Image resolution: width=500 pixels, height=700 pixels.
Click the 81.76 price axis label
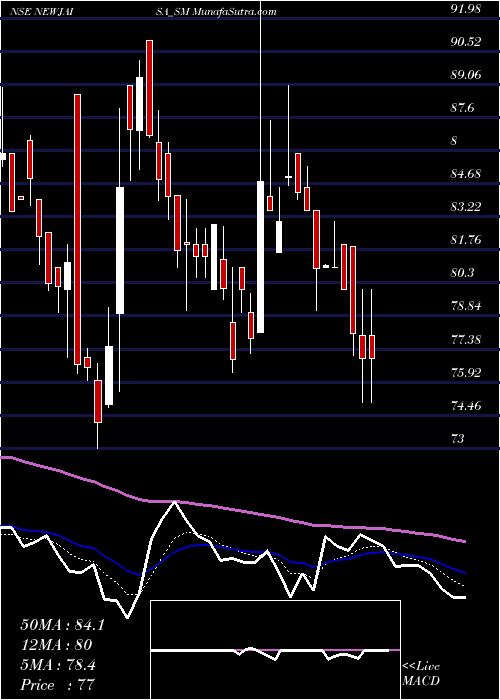(466, 240)
